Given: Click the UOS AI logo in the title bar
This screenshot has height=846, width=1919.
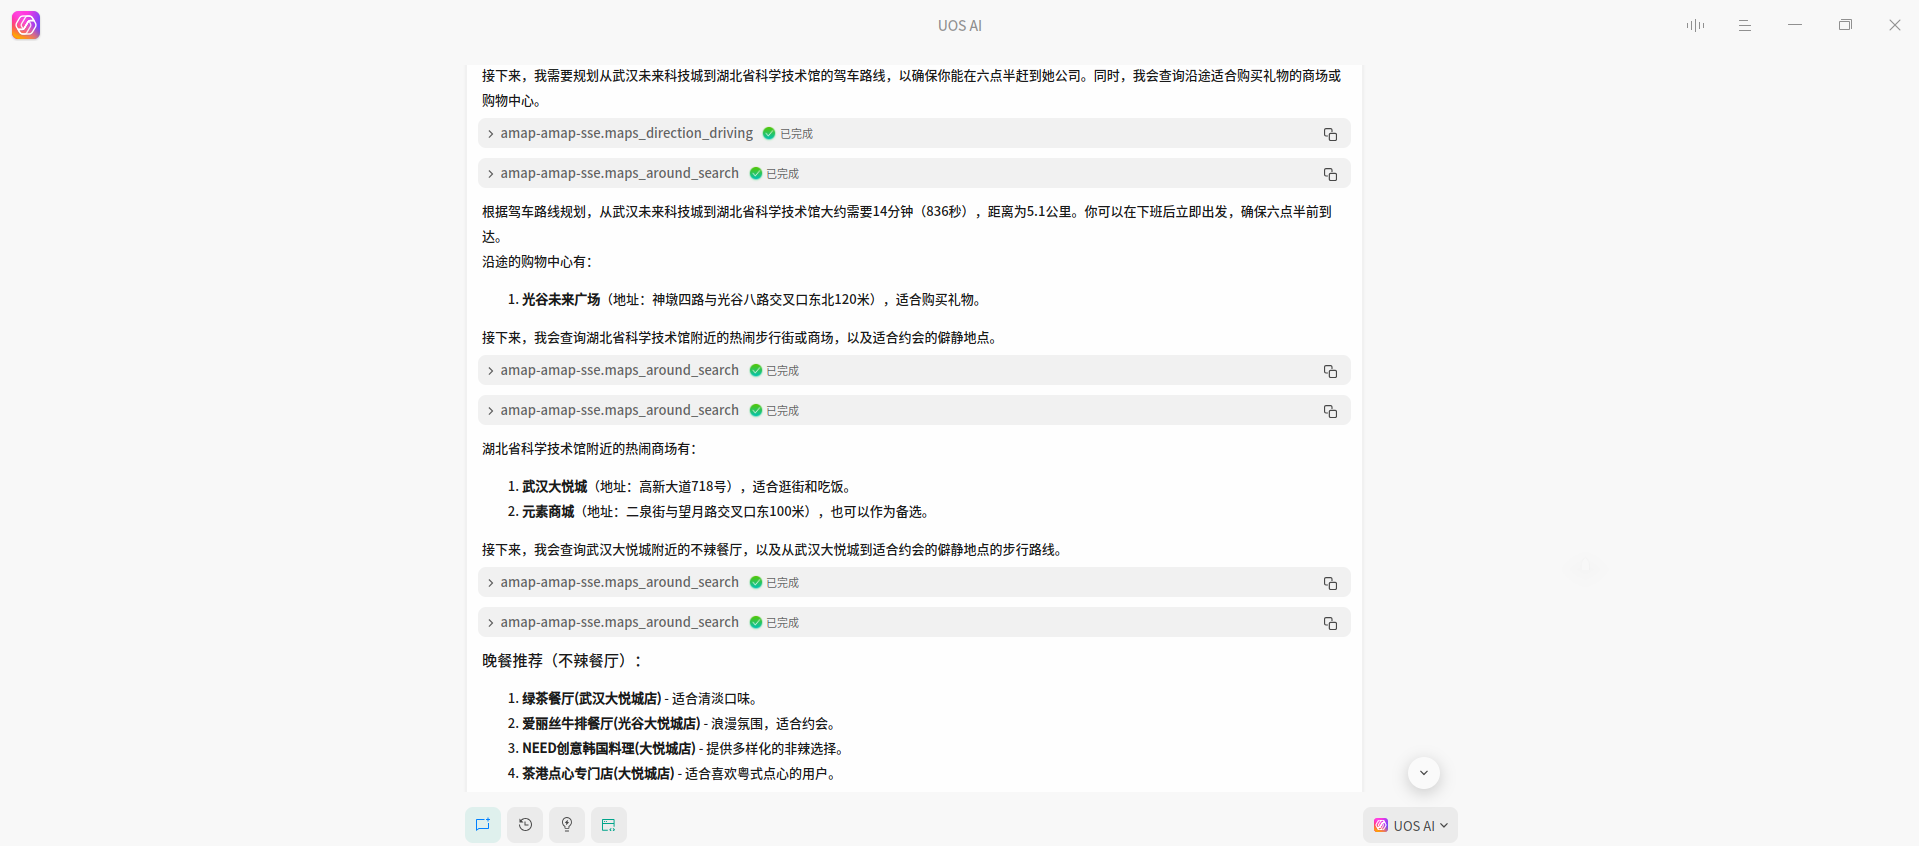Looking at the screenshot, I should click(x=26, y=25).
